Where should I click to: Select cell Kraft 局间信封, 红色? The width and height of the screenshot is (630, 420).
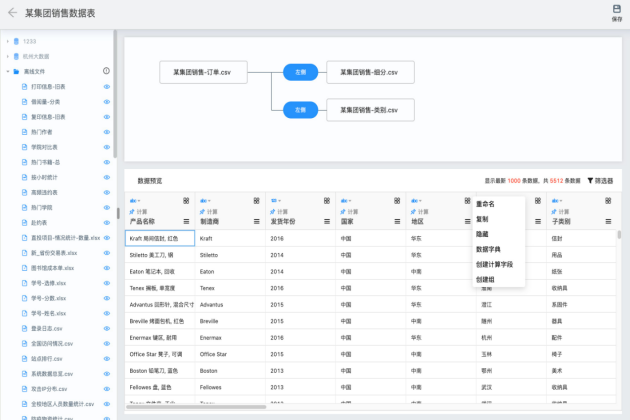[x=160, y=238]
